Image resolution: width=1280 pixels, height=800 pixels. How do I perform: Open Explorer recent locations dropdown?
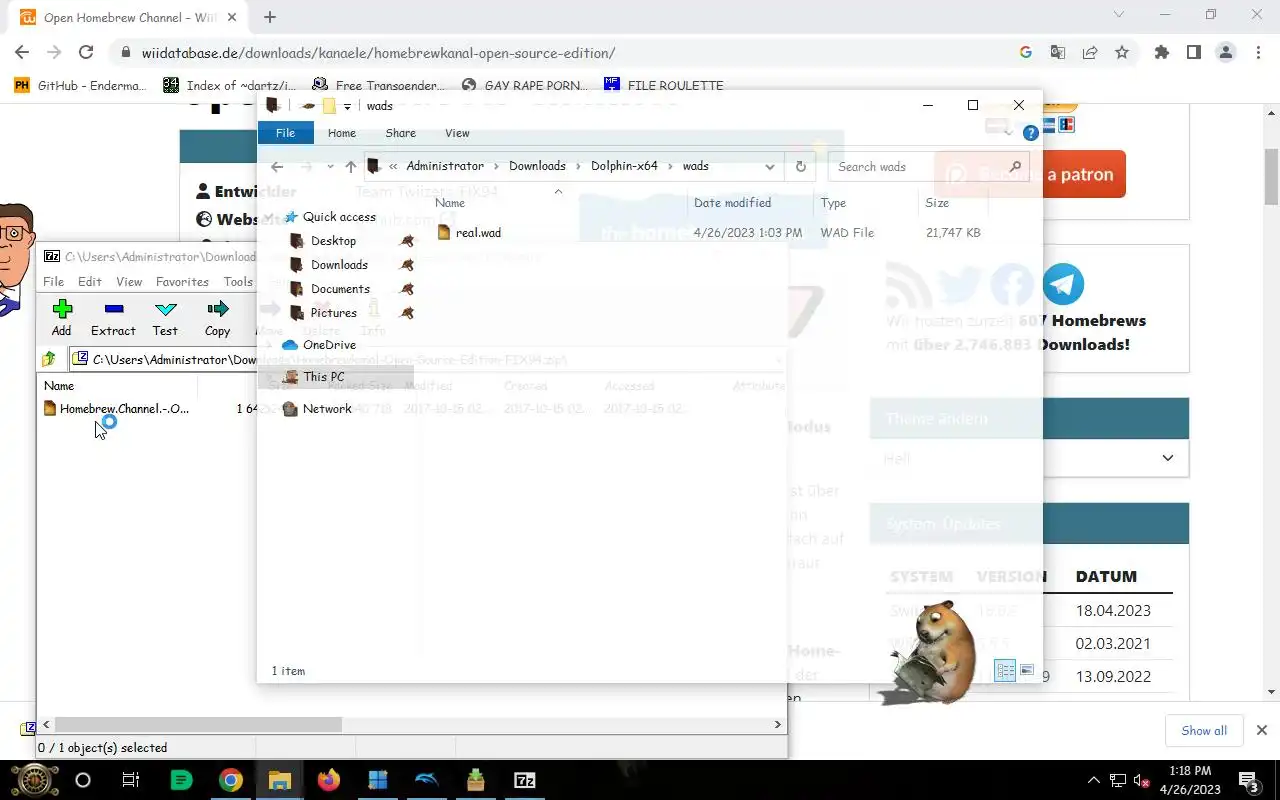pos(329,167)
